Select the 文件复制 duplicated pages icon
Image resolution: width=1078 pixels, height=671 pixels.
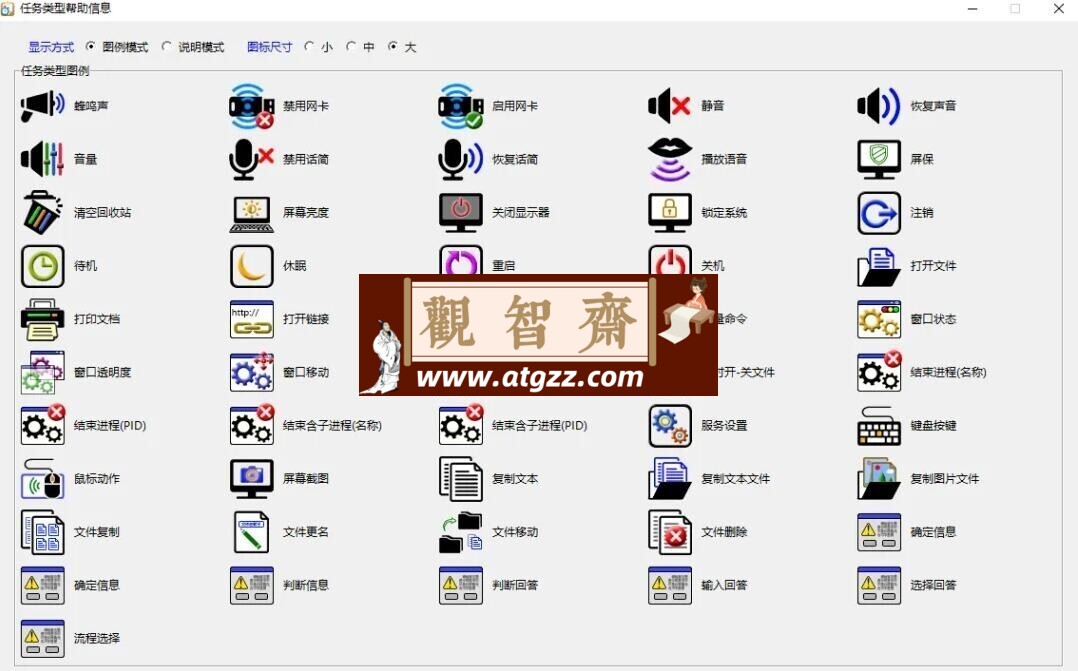click(x=43, y=532)
